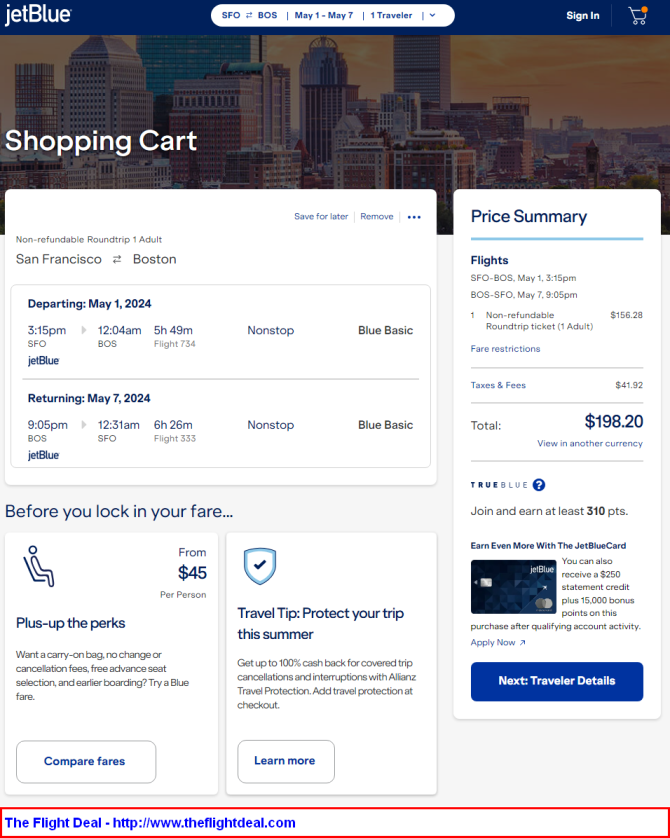The image size is (670, 838).
Task: Proceed with Next: Traveler Details button
Action: [x=557, y=681]
